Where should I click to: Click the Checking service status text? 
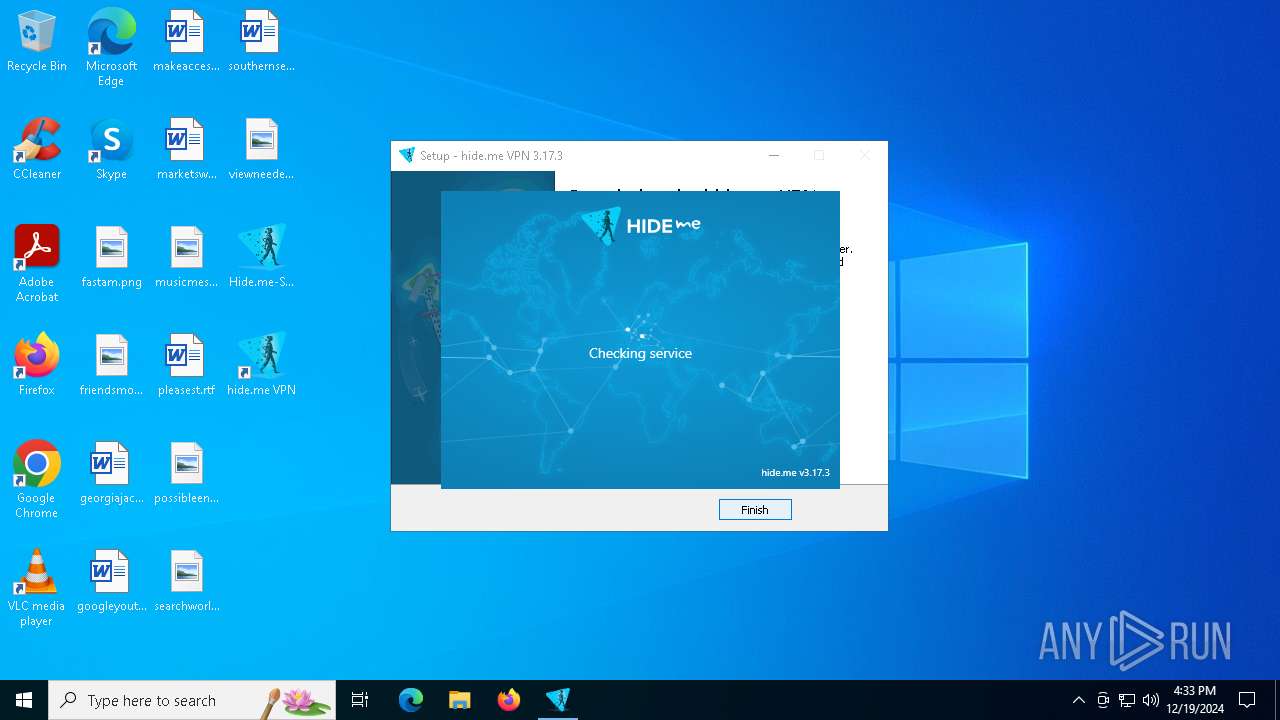pos(640,353)
